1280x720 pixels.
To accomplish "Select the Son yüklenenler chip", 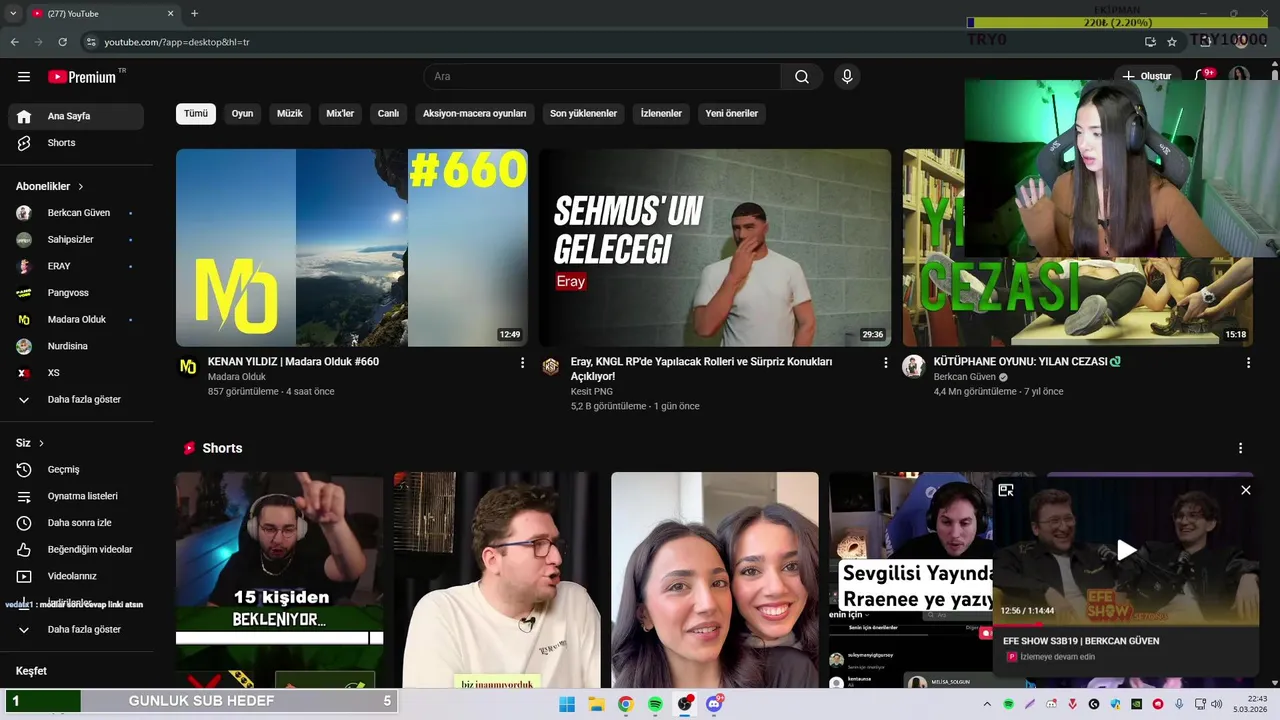I will (x=583, y=113).
